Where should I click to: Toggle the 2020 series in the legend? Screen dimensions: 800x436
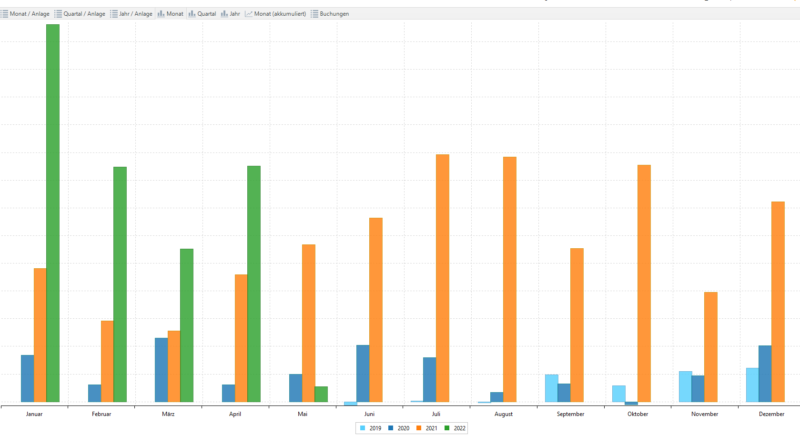[x=397, y=428]
